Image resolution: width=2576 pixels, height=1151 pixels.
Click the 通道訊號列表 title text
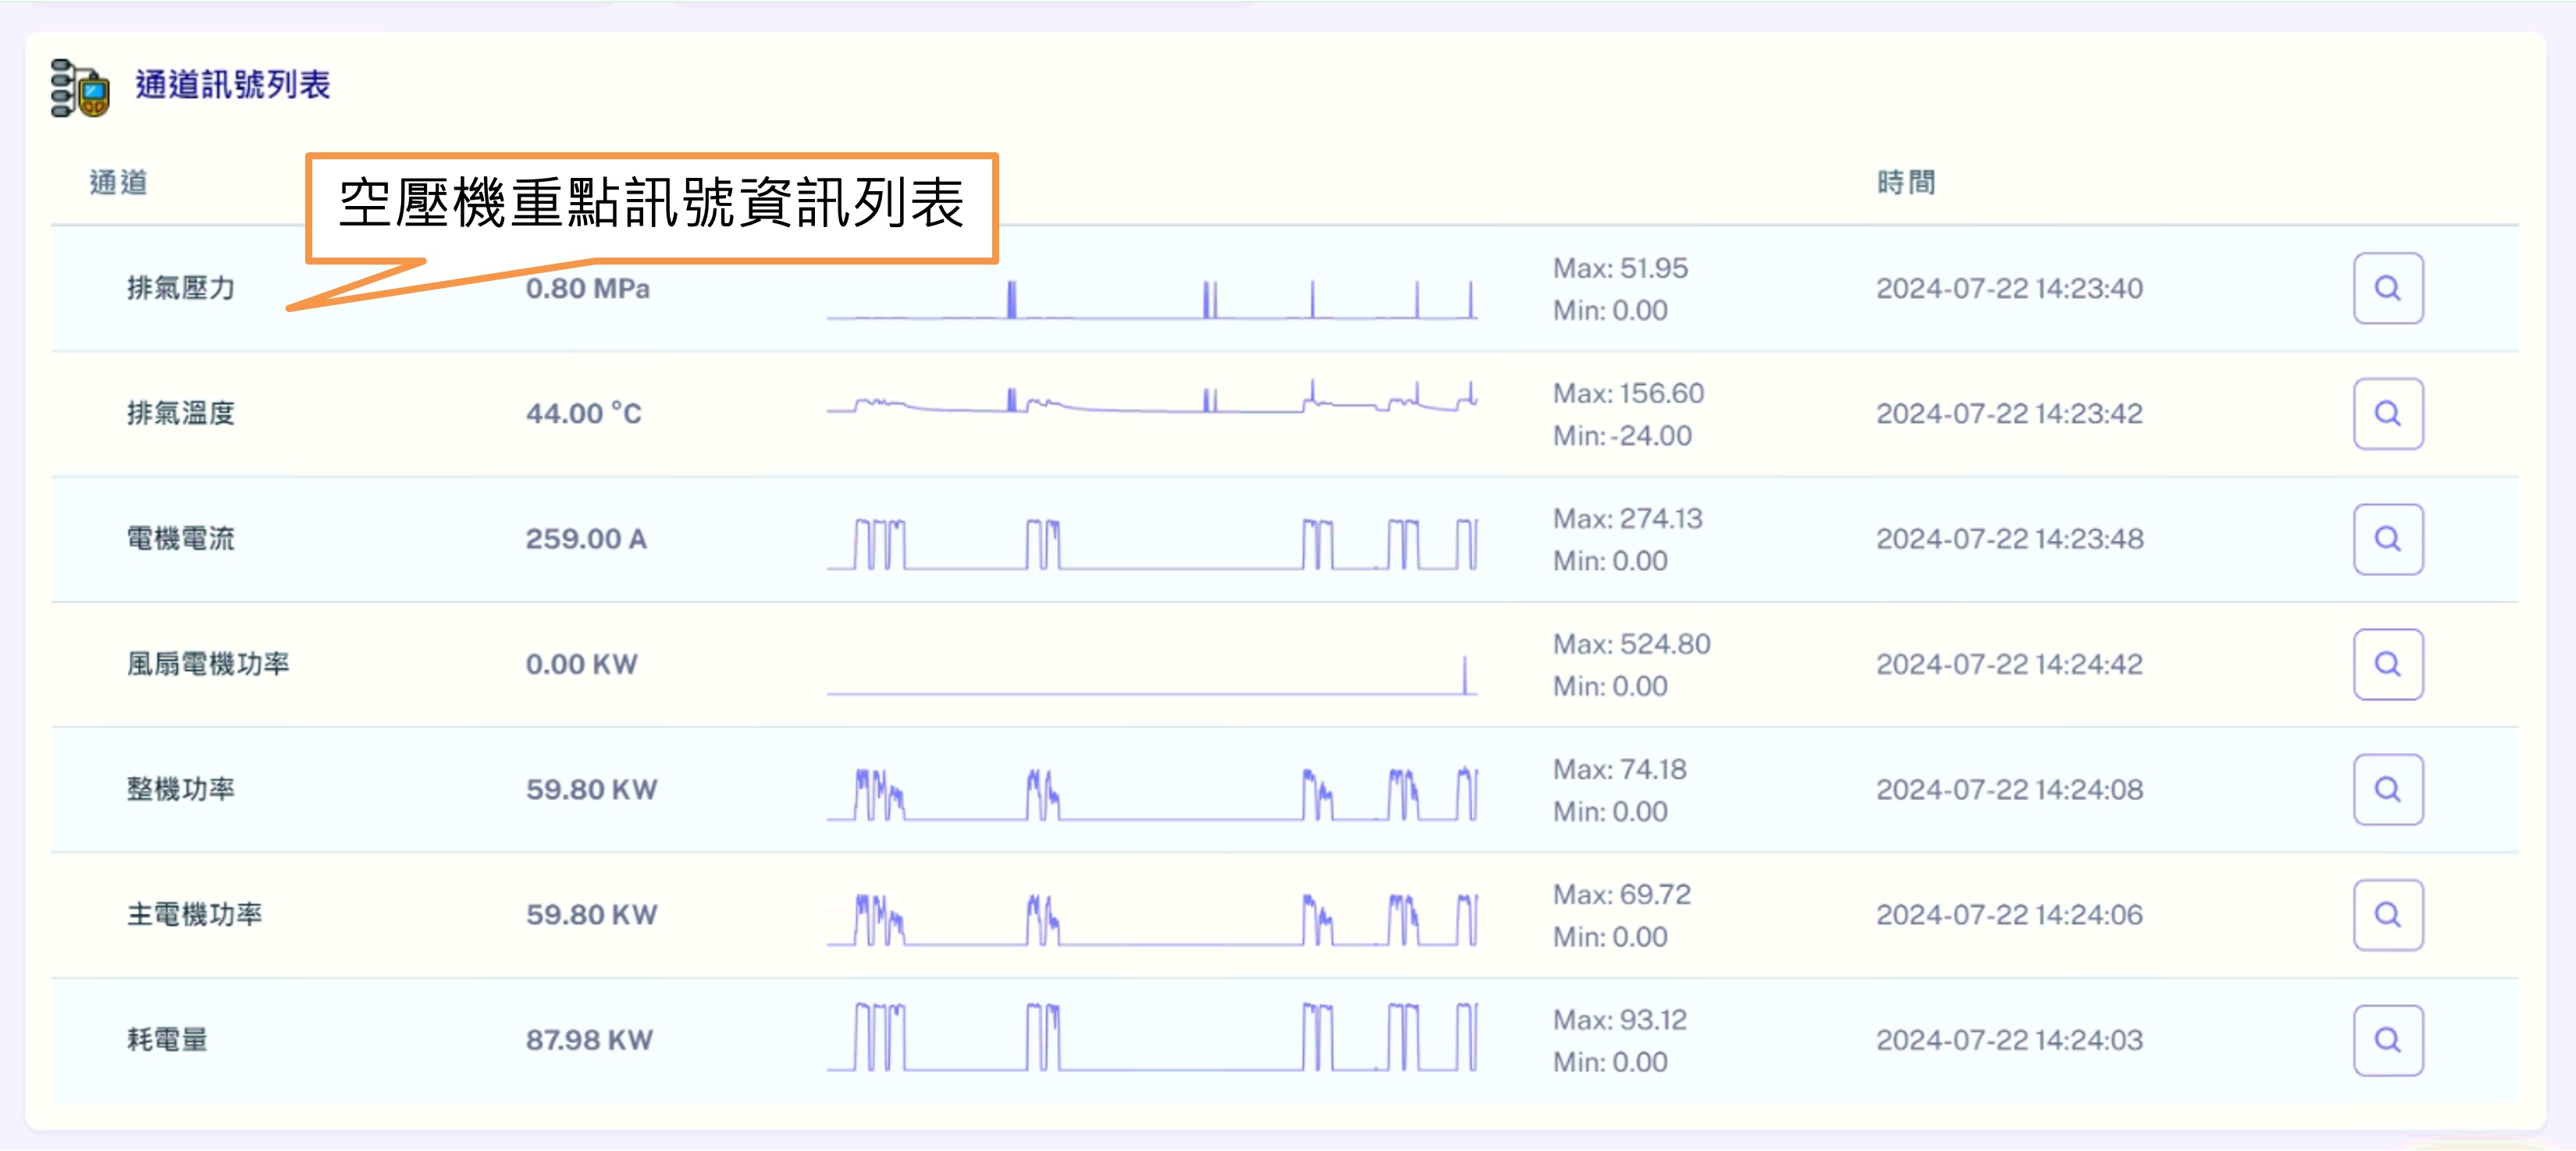click(232, 85)
